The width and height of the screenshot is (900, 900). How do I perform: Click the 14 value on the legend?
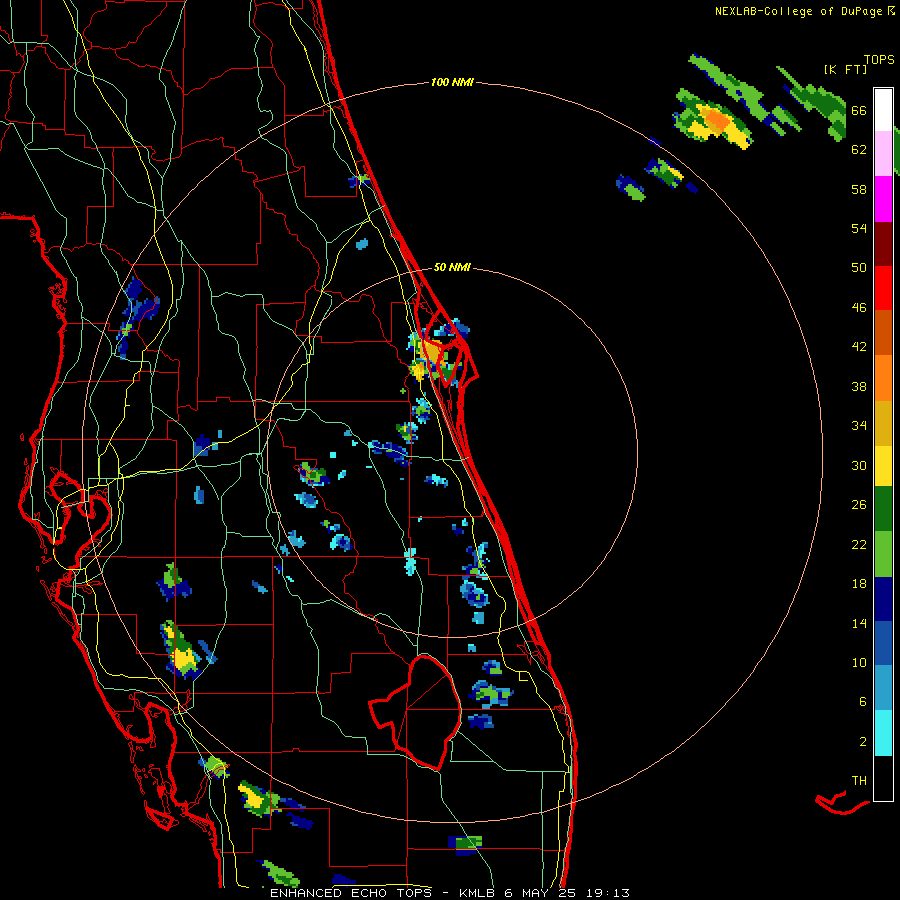tap(859, 623)
